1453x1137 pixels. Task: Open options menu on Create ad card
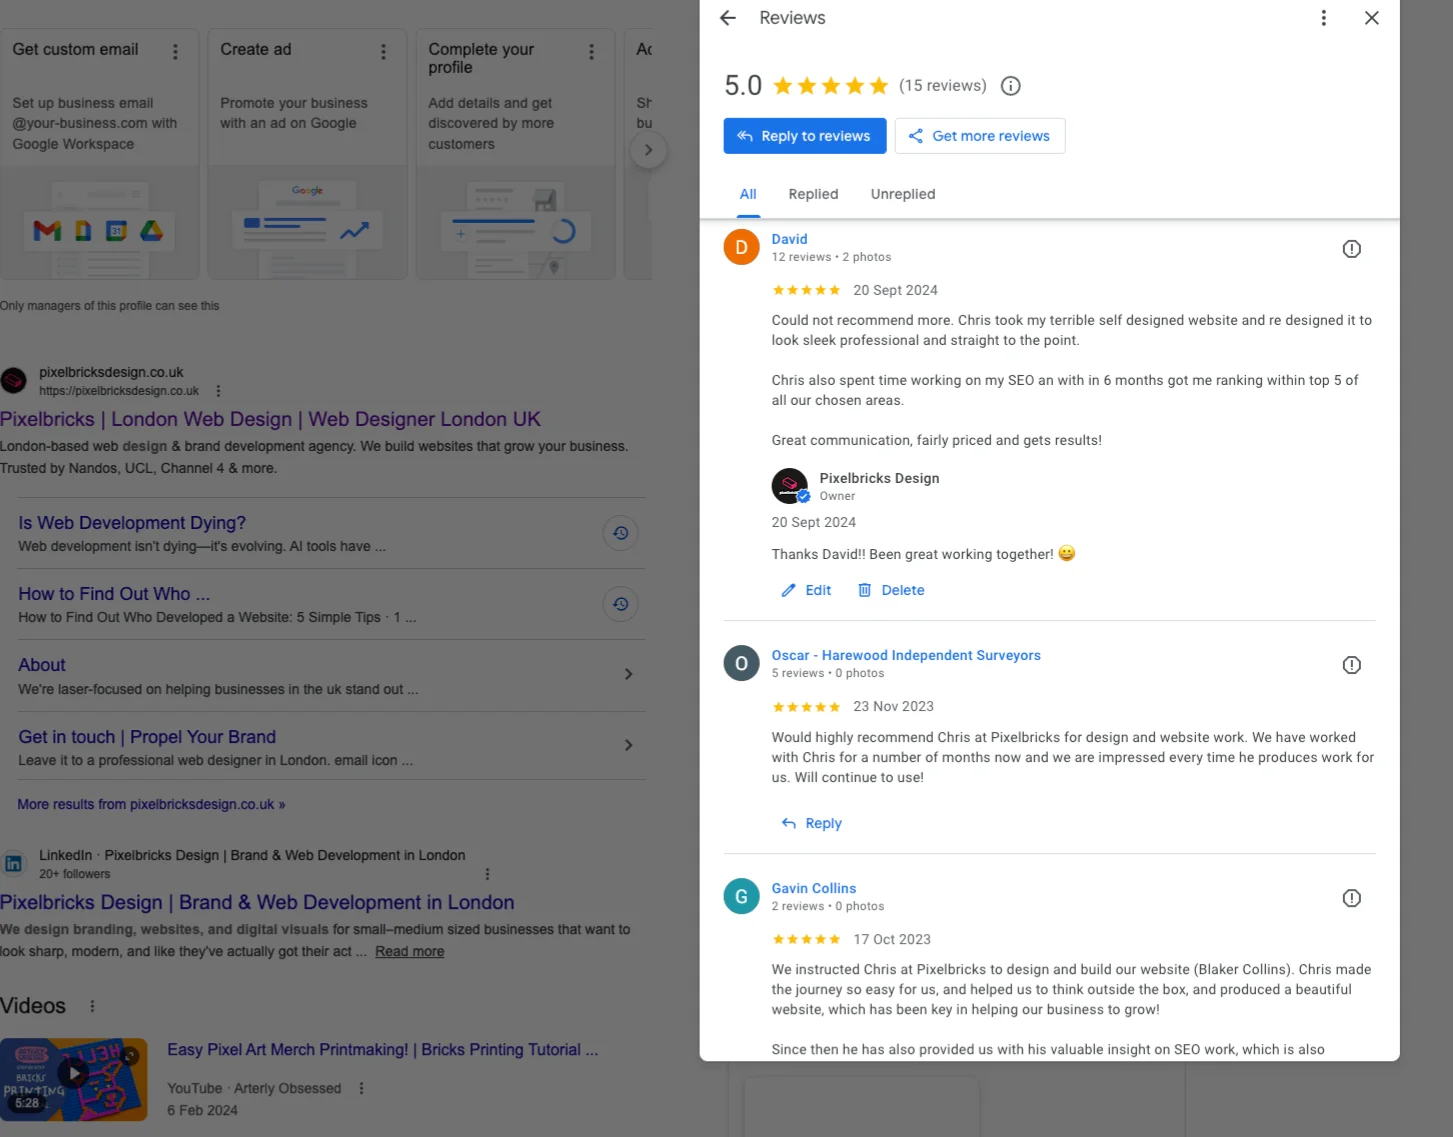tap(384, 51)
